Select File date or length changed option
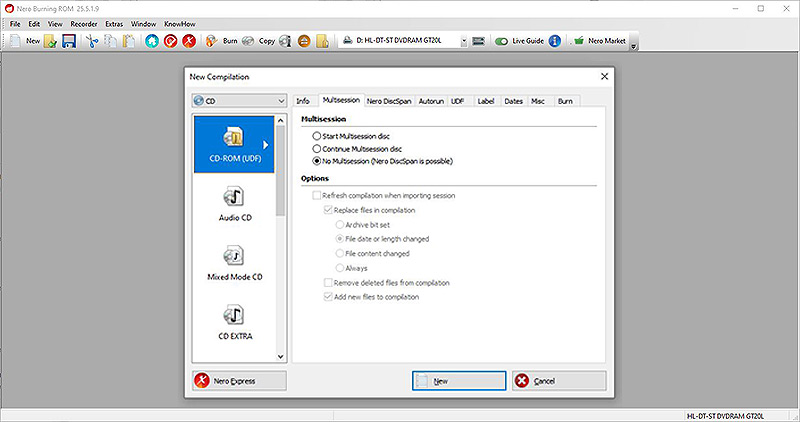The image size is (800, 422). tap(339, 239)
